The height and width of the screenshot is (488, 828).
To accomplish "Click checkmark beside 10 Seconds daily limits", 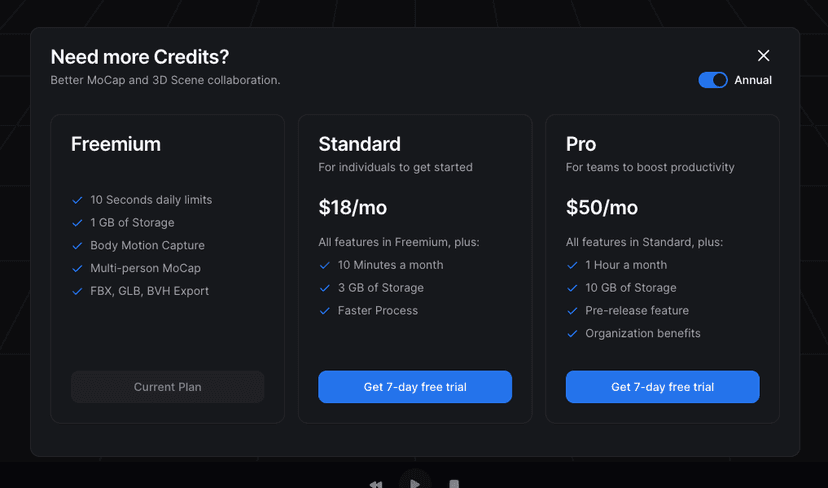I will 77,200.
